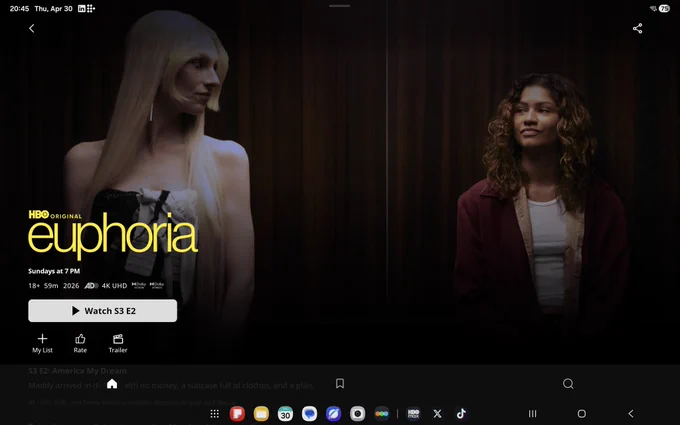The width and height of the screenshot is (680, 425).
Task: Tap the system Recents button
Action: click(x=533, y=414)
